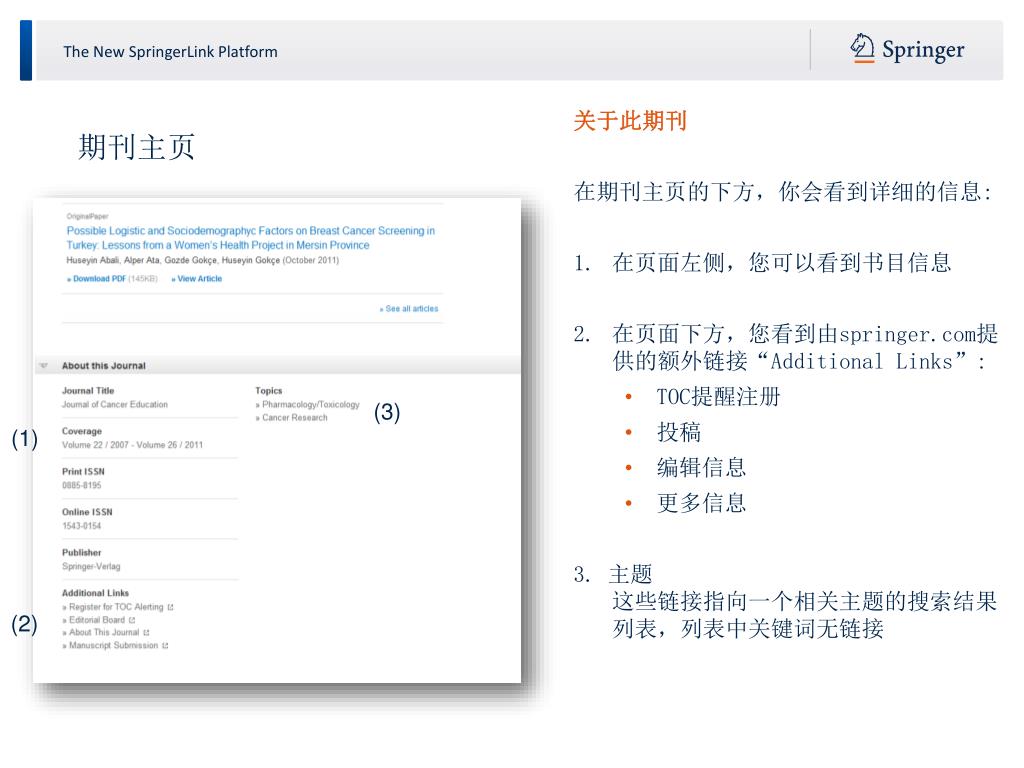Select the Print ISSN value 0885-8195
The image size is (1024, 768).
82,486
